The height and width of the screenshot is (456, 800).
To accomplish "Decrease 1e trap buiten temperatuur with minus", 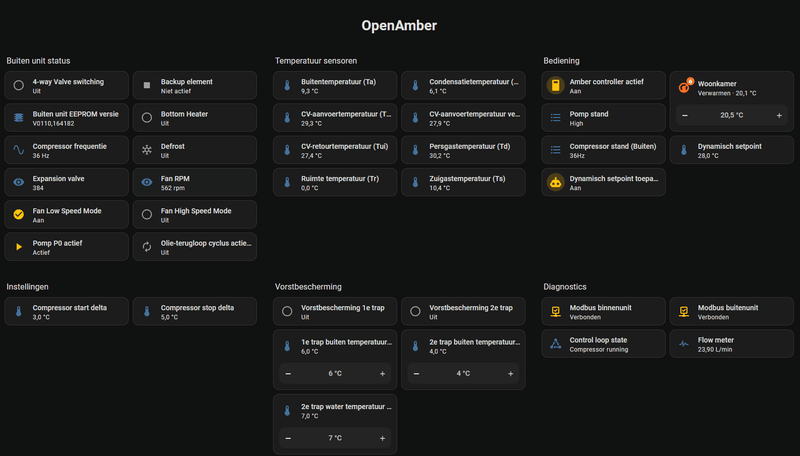I will click(x=288, y=374).
